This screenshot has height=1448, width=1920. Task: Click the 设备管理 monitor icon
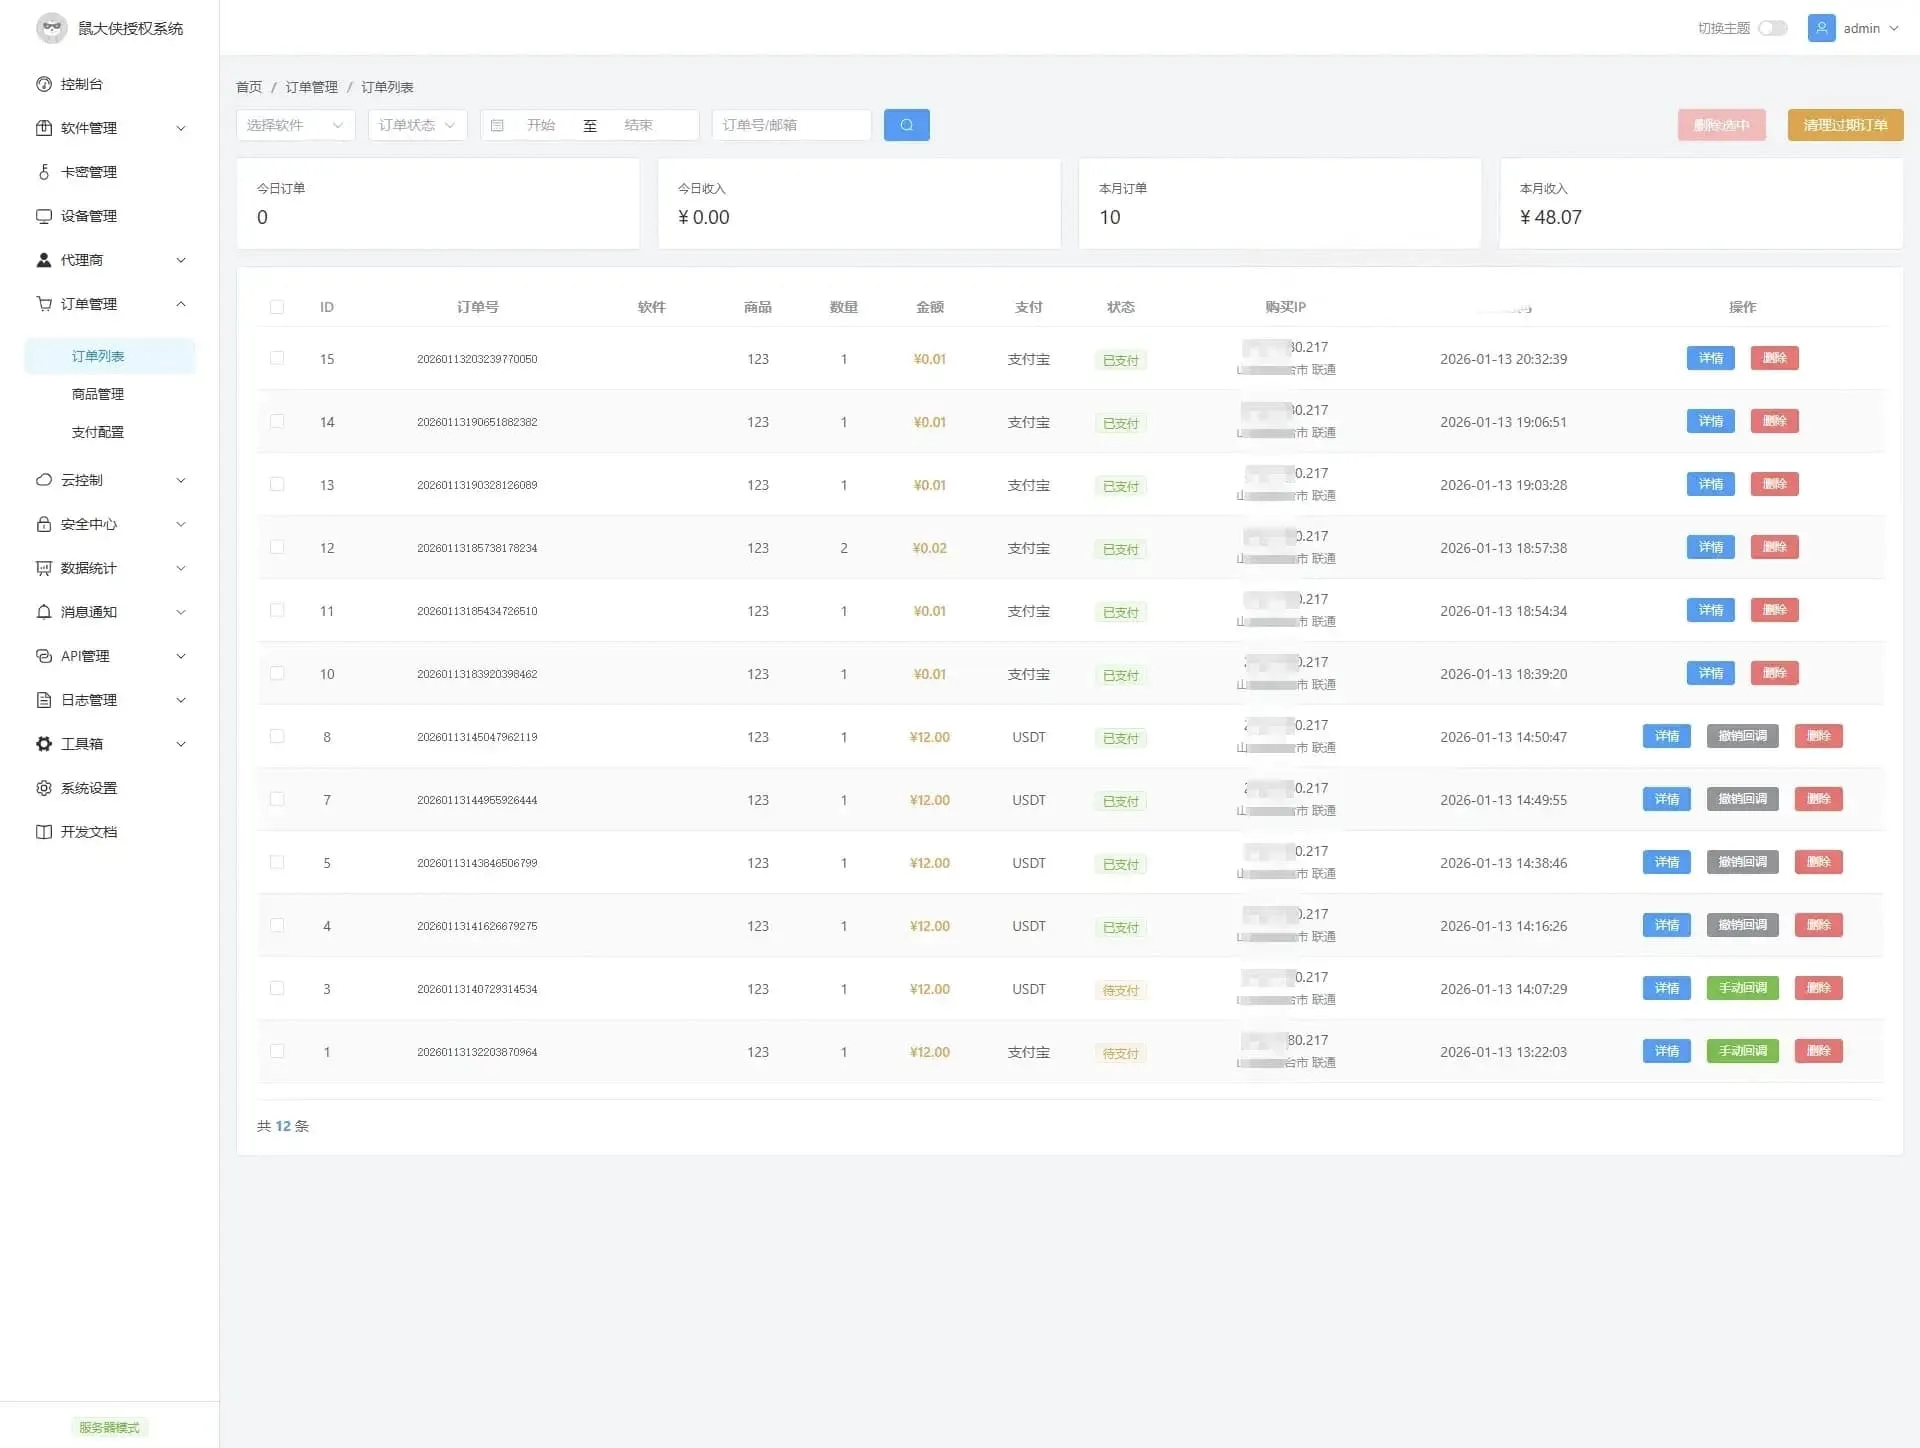pyautogui.click(x=44, y=216)
